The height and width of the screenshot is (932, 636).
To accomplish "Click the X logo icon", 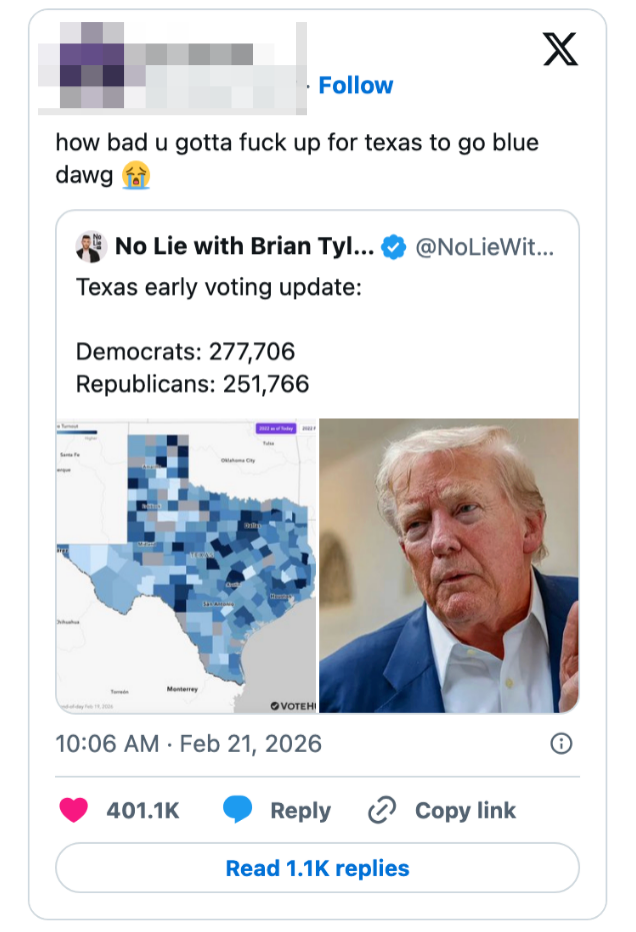I will tap(560, 48).
